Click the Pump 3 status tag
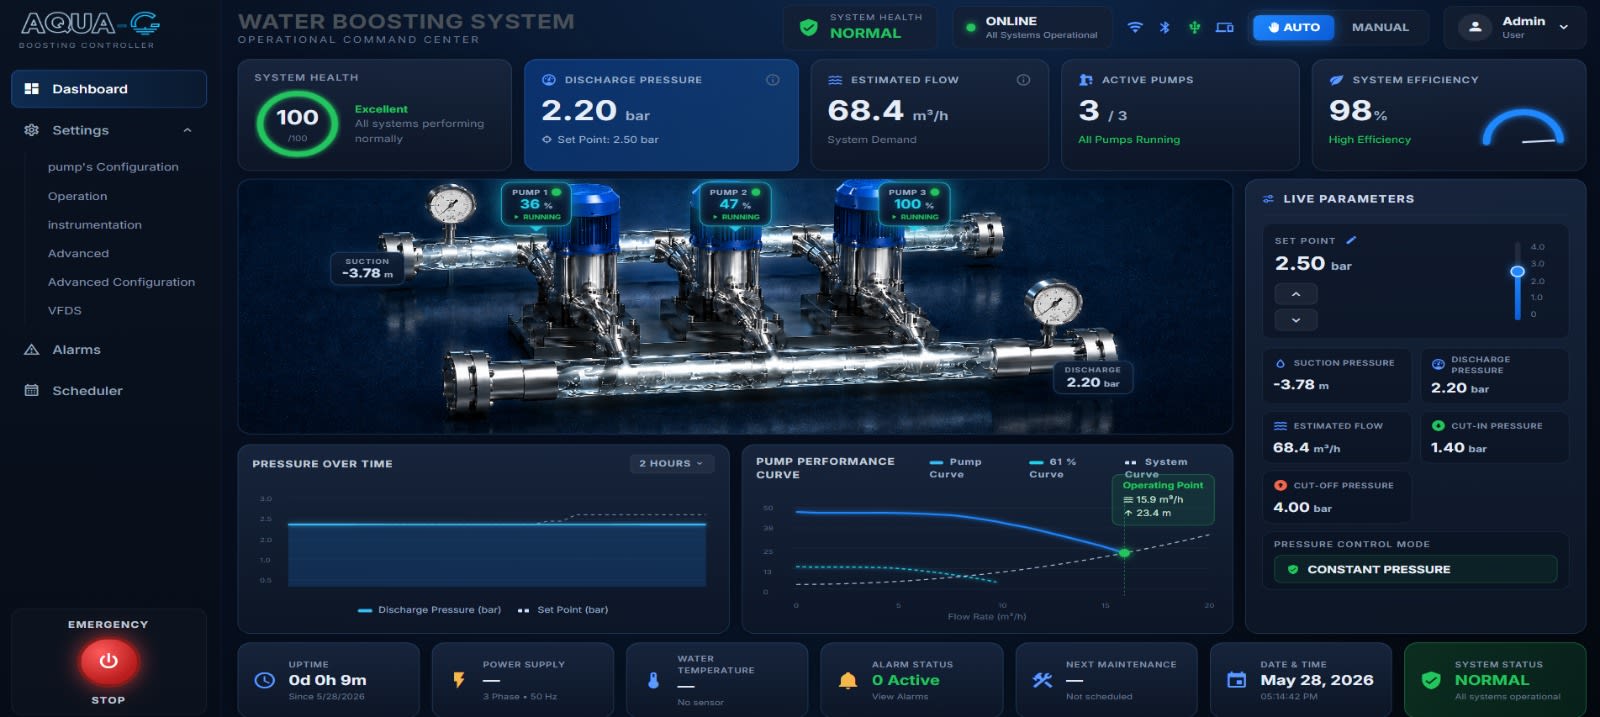This screenshot has height=717, width=1600. coord(914,204)
